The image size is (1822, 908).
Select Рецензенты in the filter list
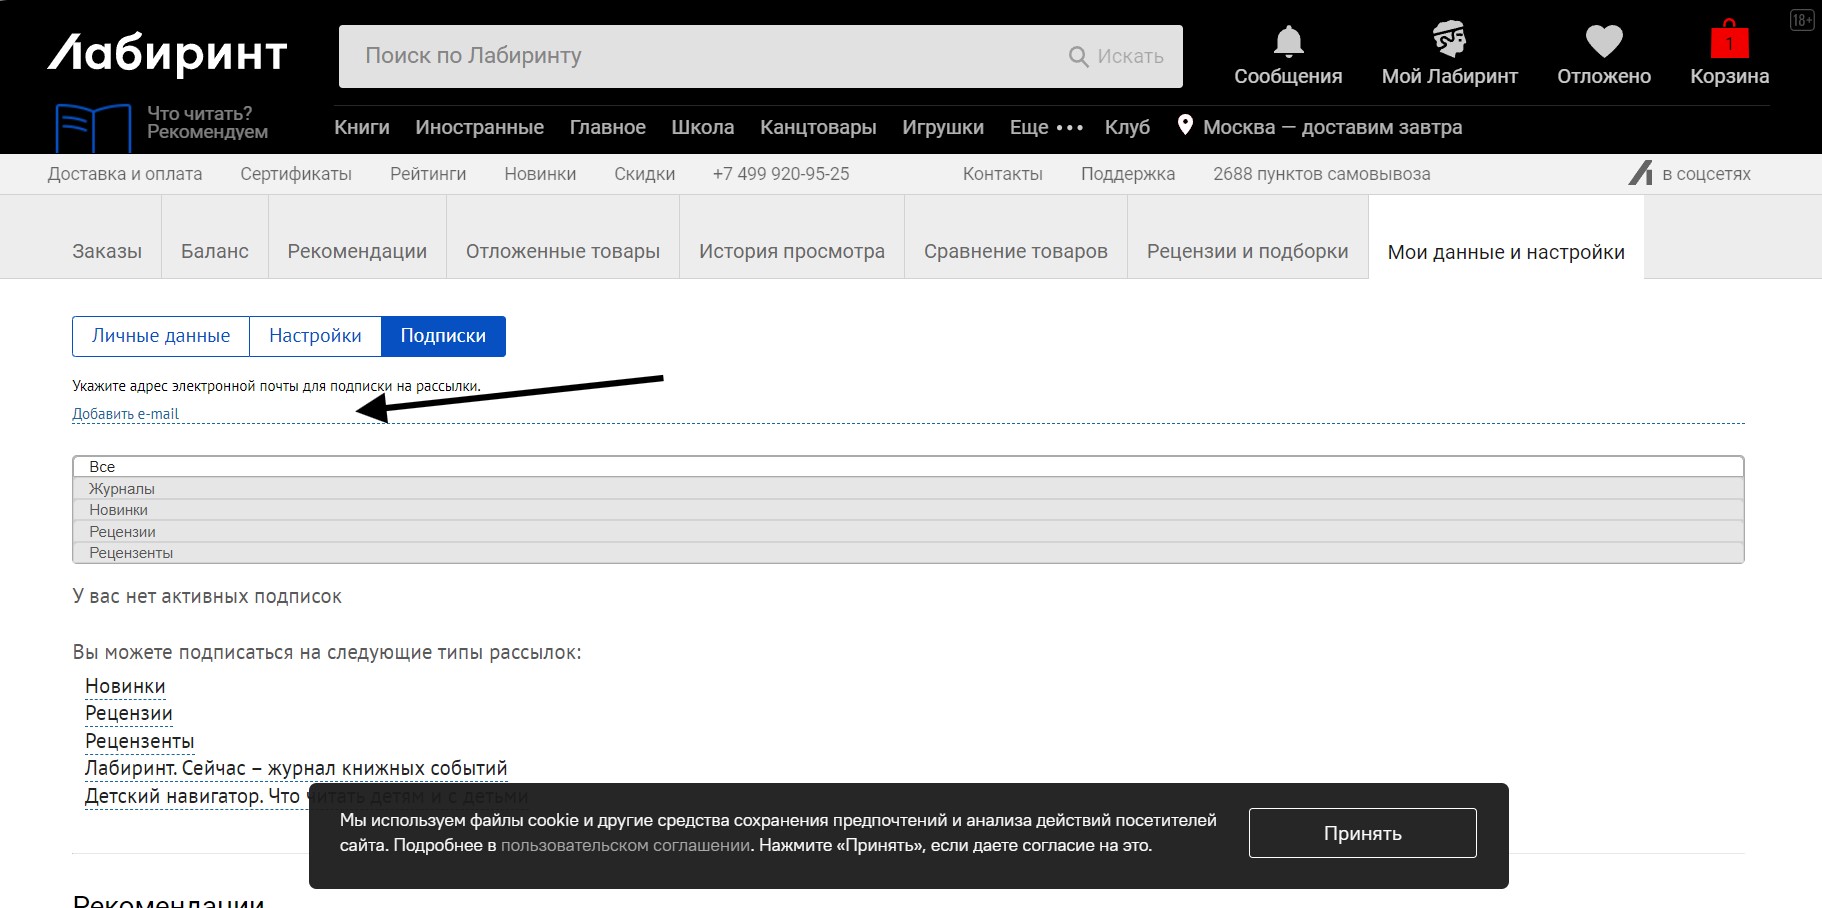tap(908, 553)
